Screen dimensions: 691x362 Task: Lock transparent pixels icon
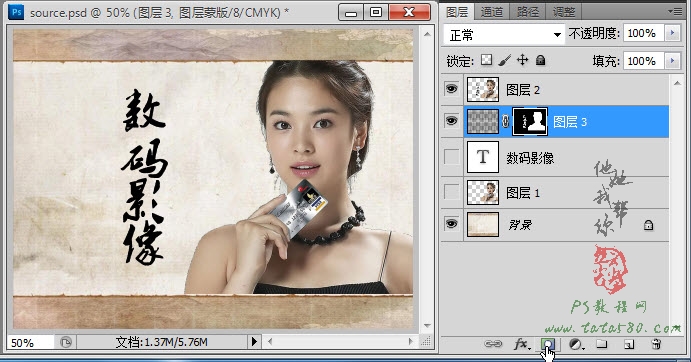[x=486, y=60]
